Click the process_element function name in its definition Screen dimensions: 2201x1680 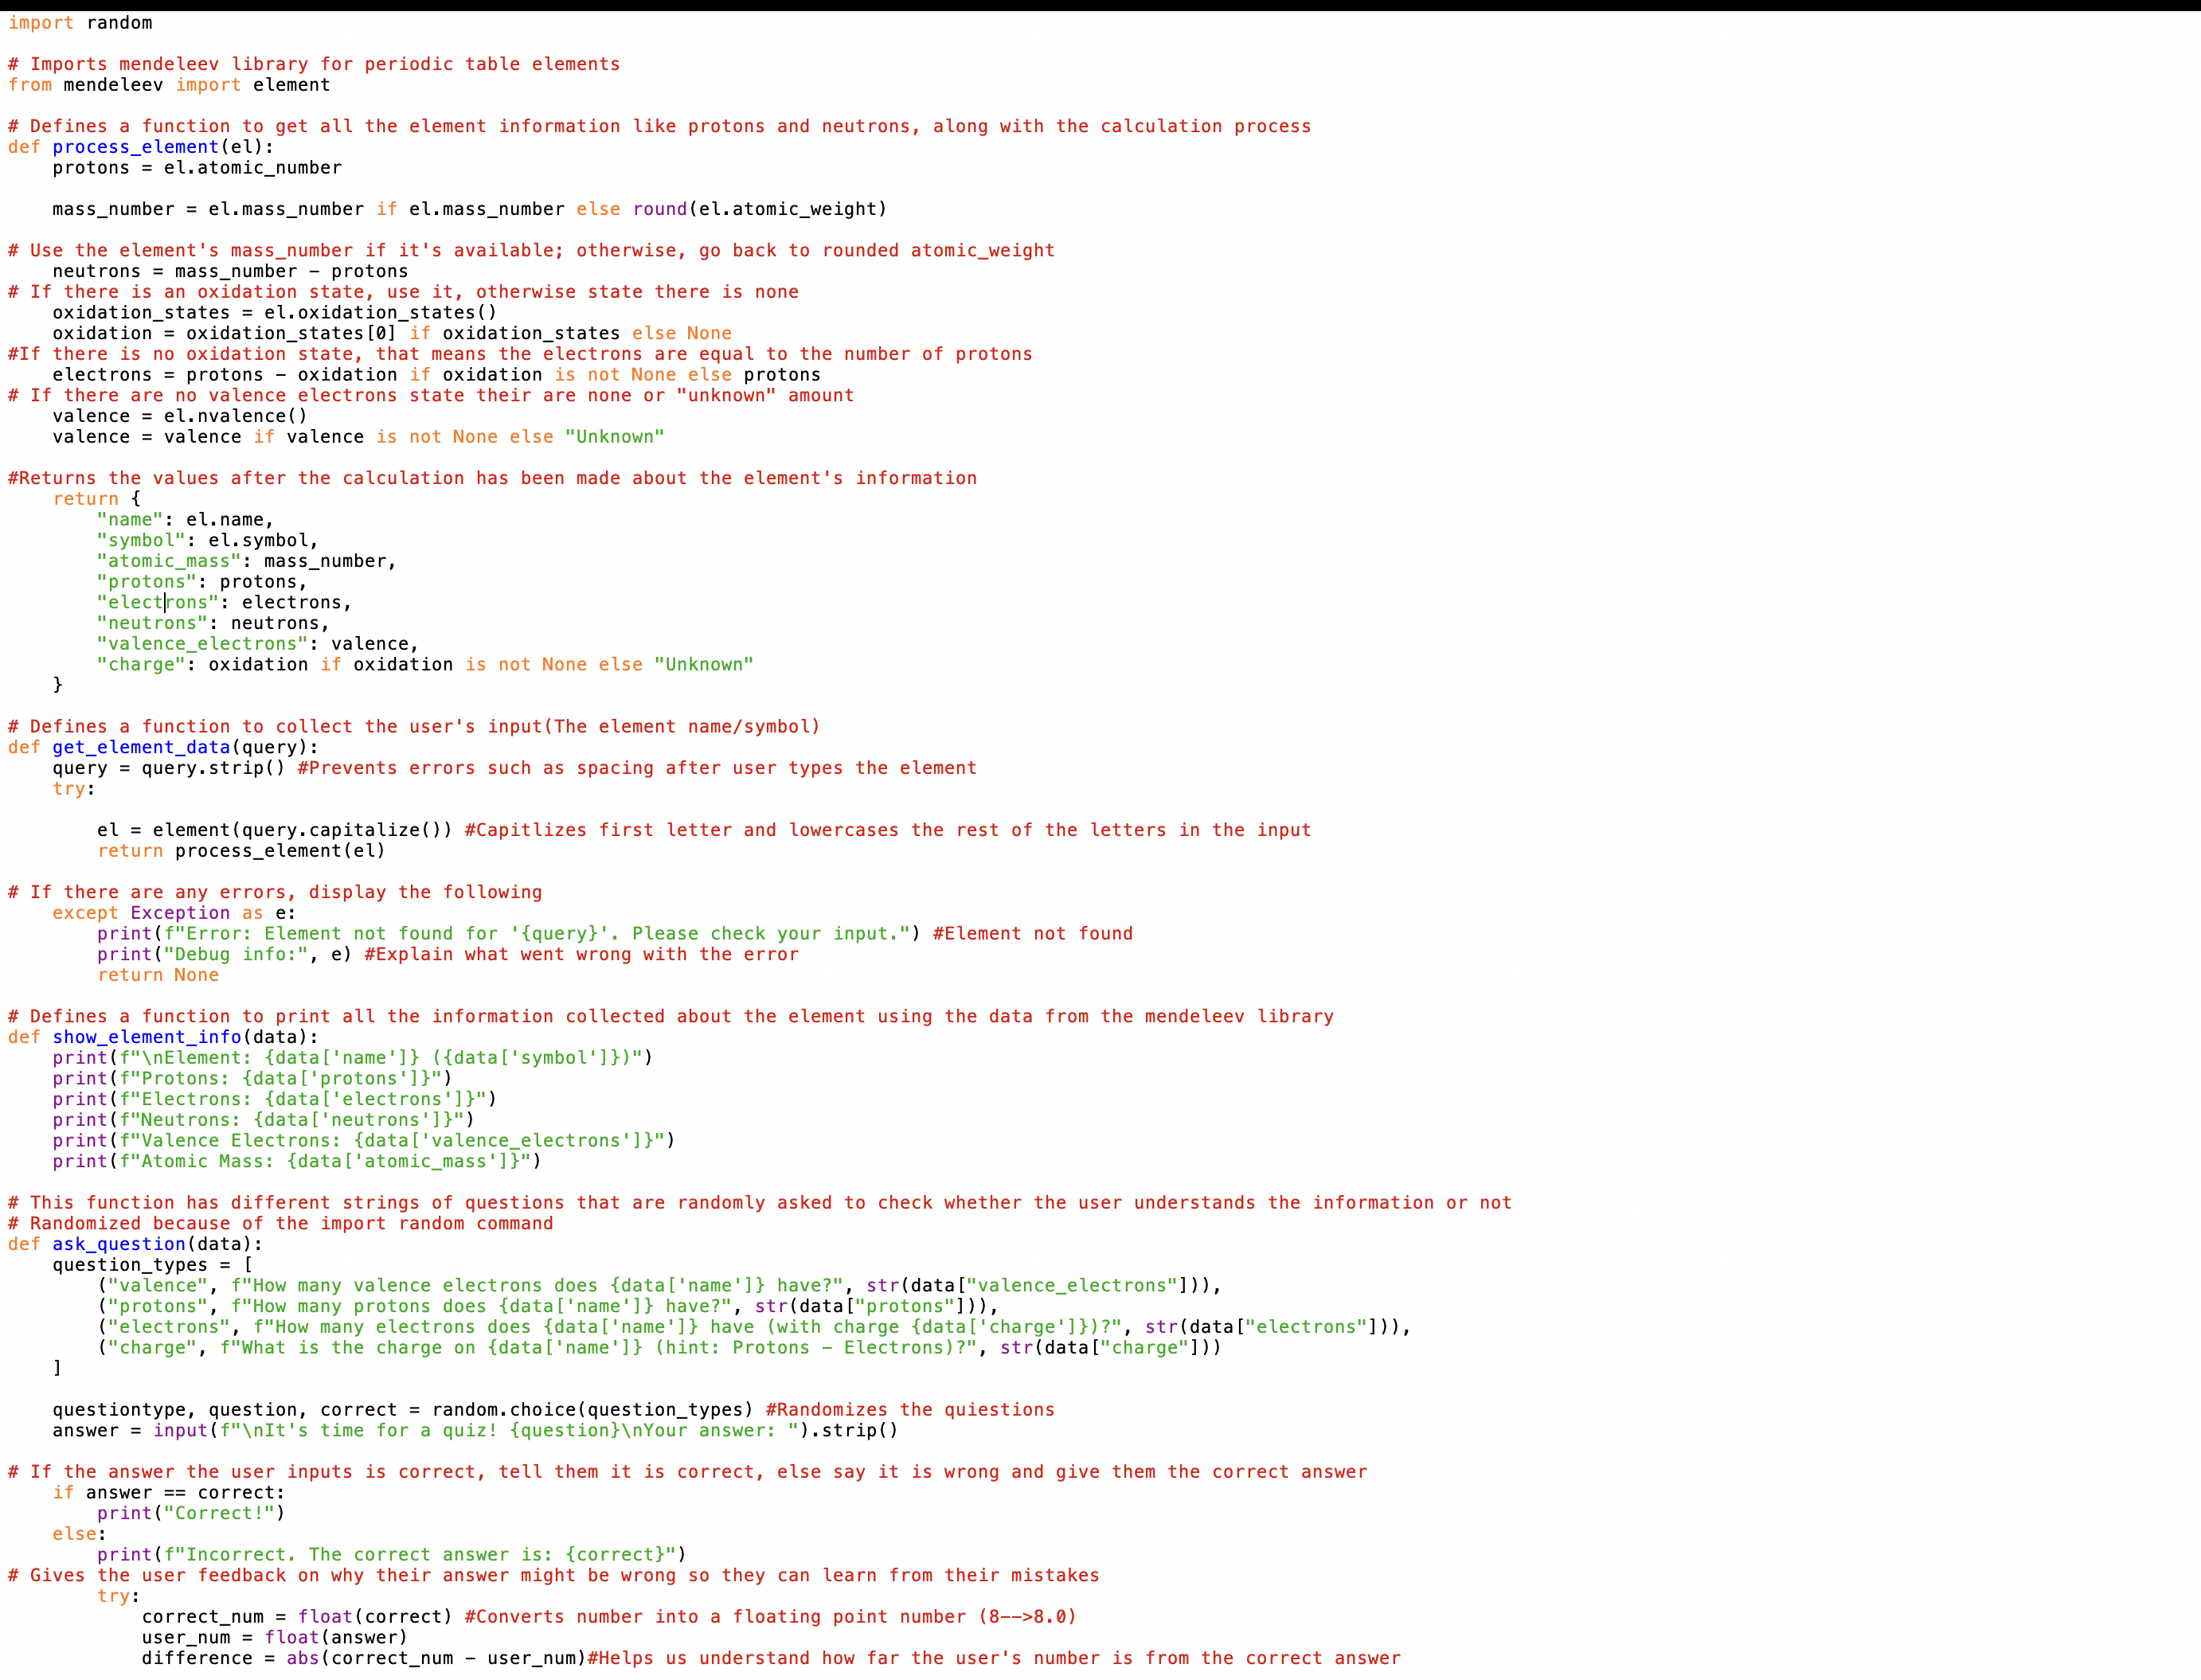coord(135,147)
